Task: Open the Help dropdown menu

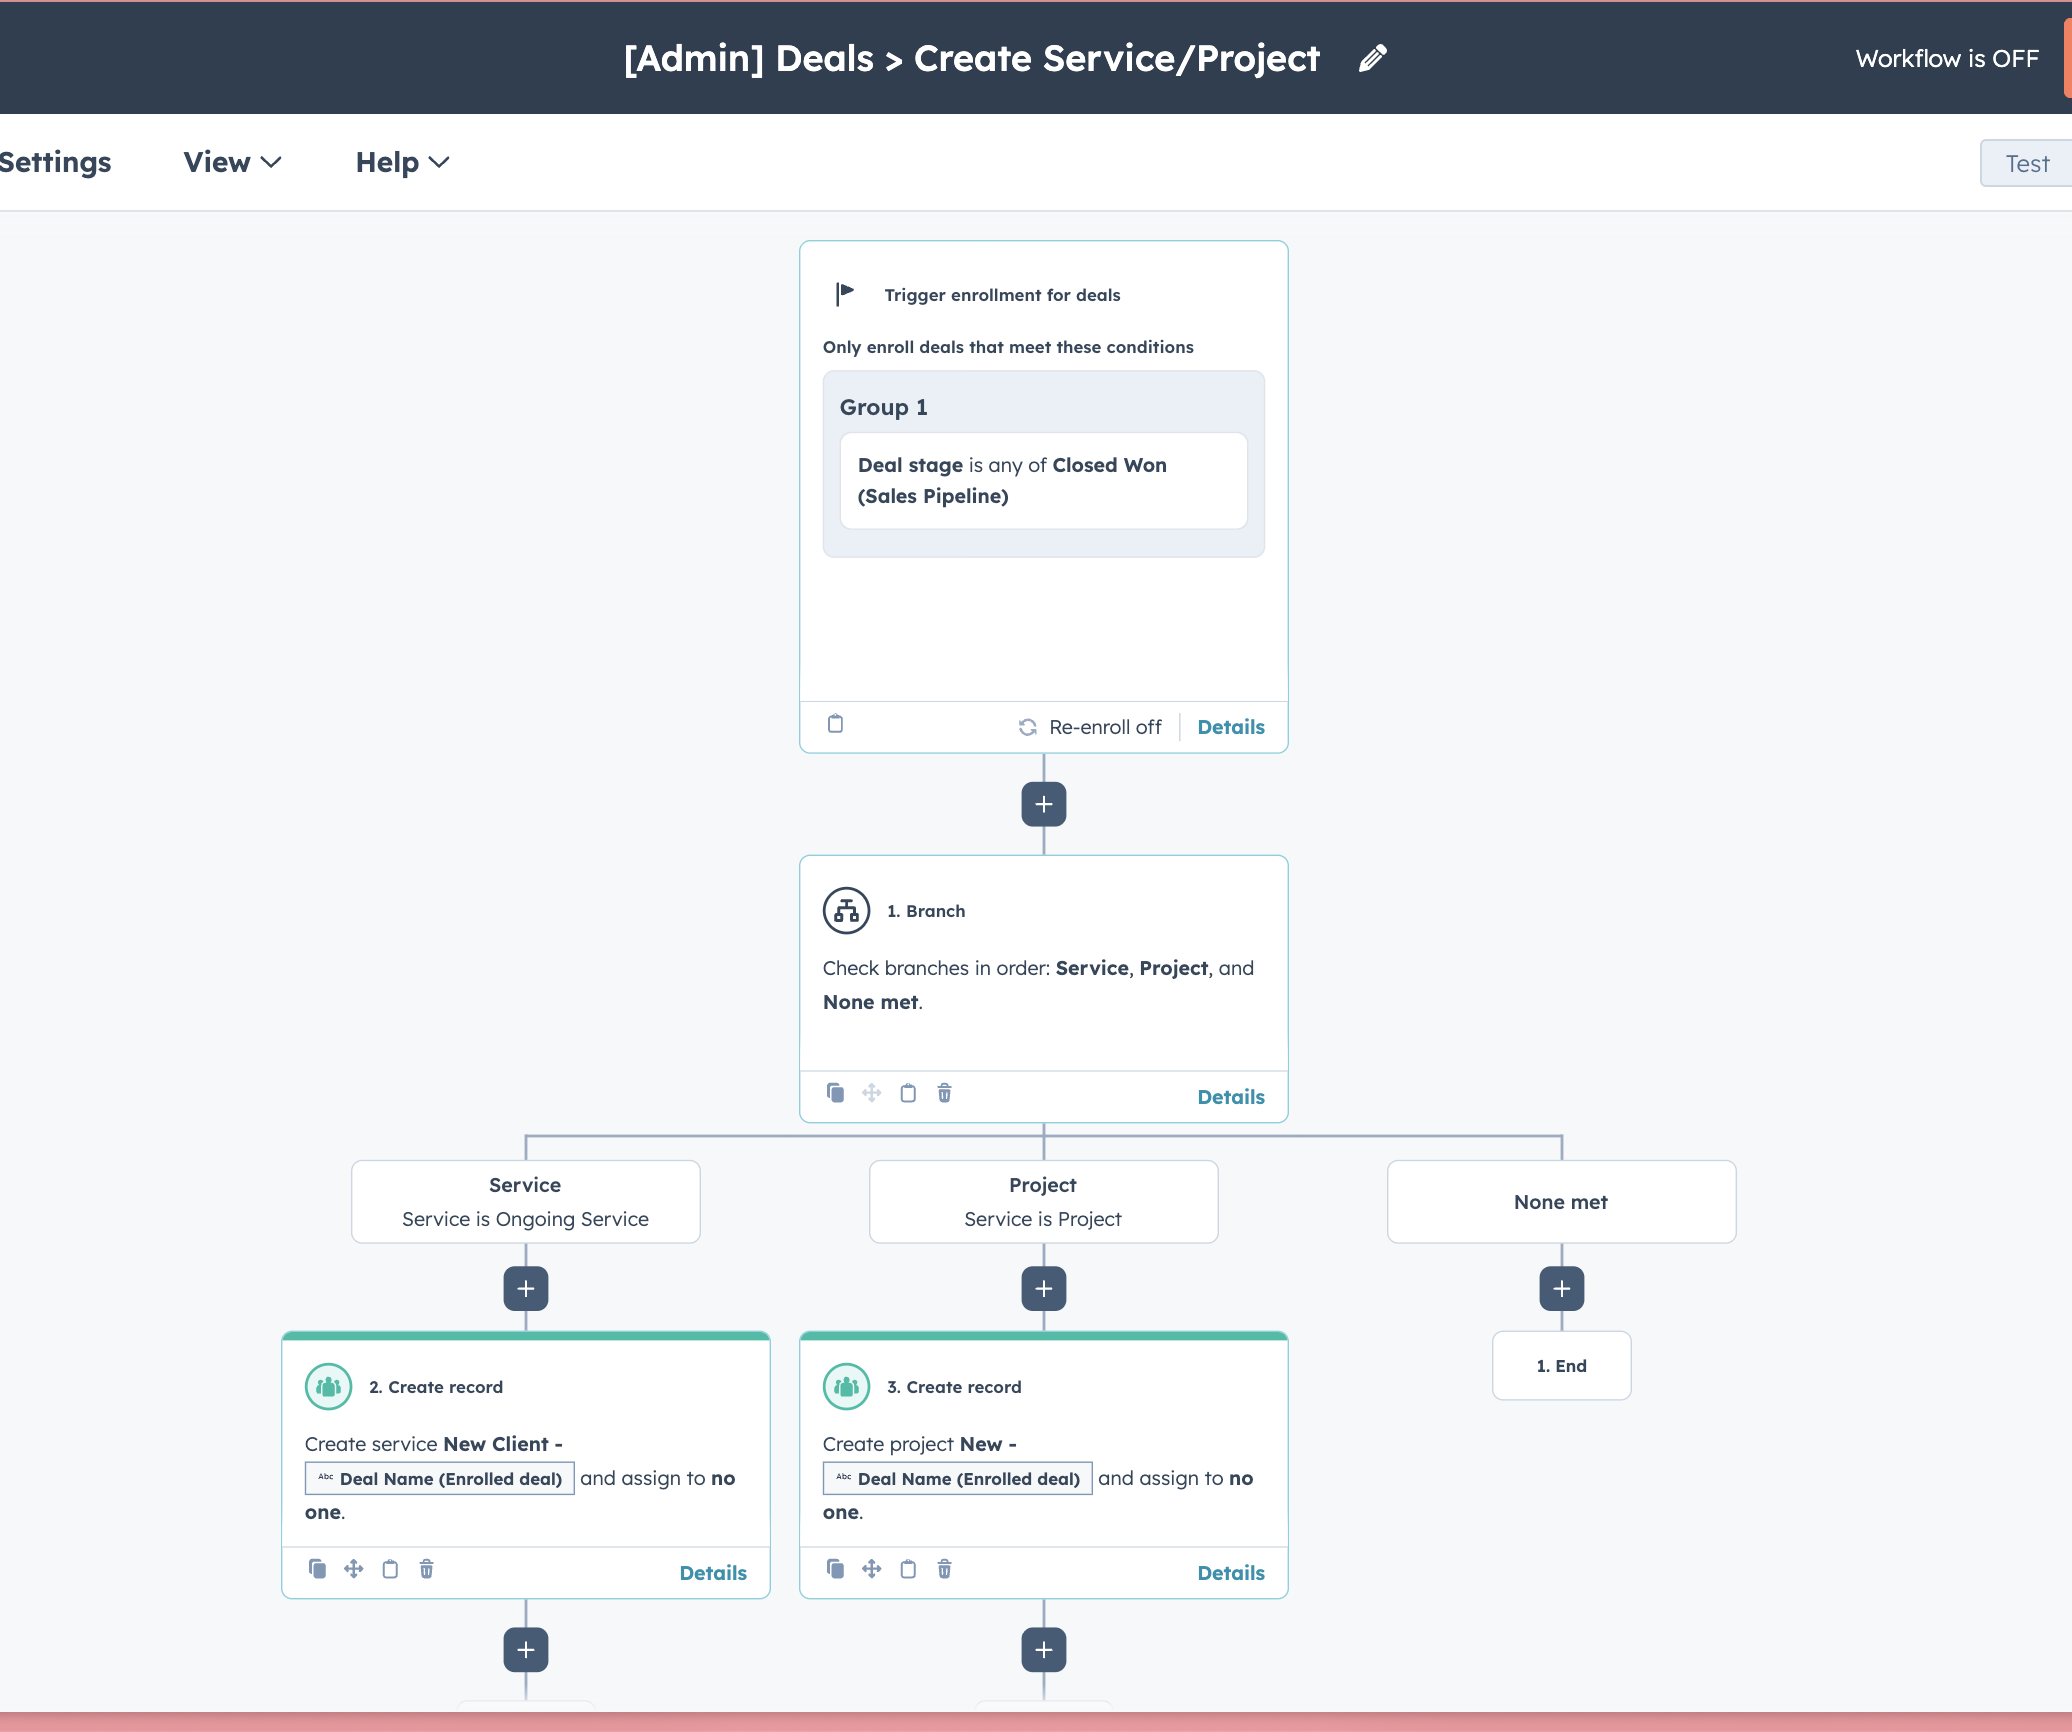Action: [402, 162]
